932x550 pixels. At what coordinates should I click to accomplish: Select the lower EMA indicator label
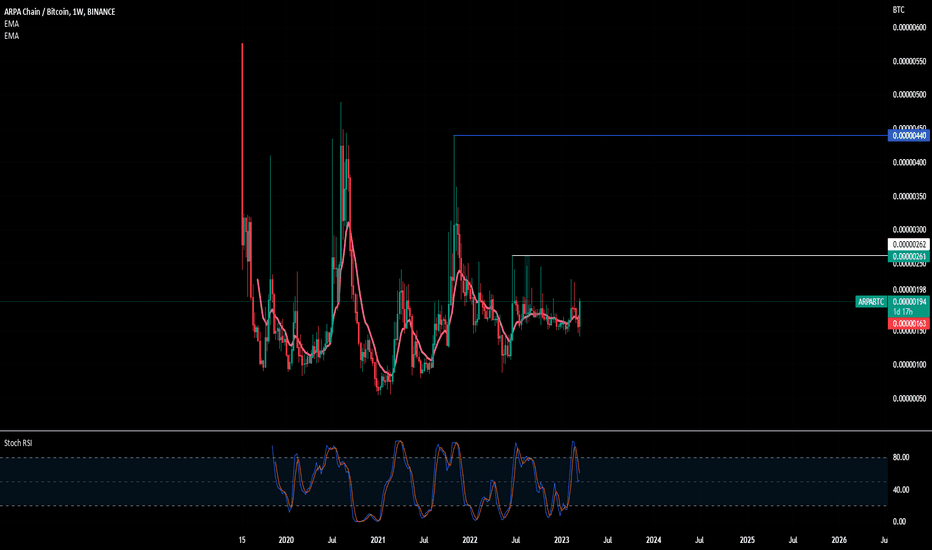[11, 36]
